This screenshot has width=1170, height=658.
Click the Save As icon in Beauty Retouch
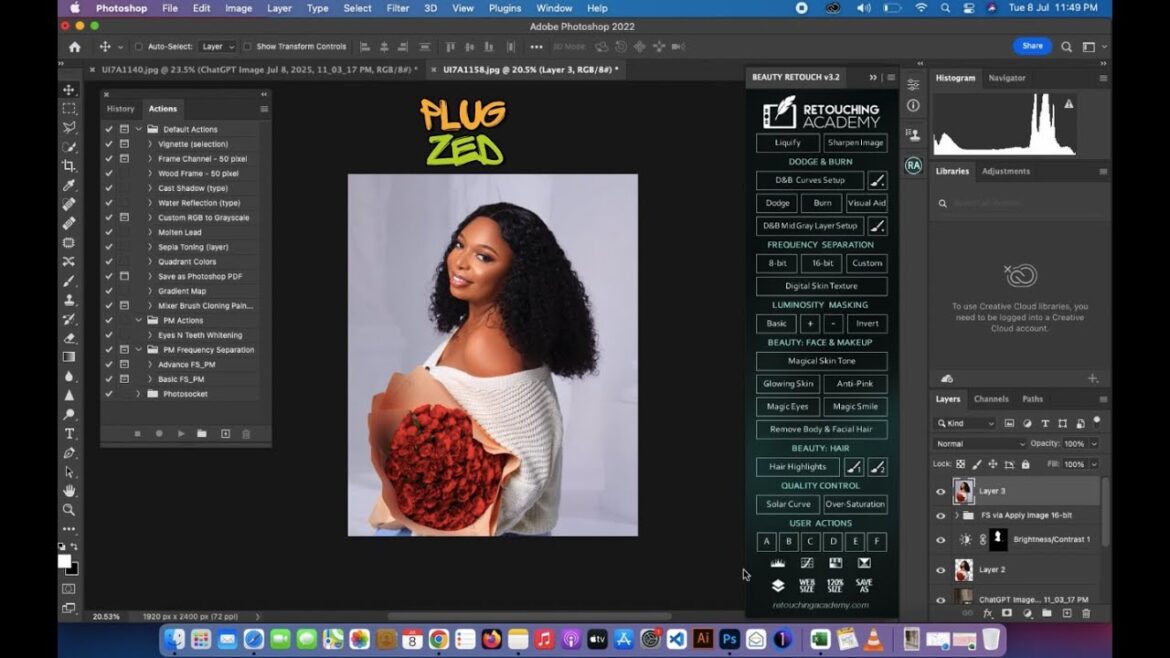pyautogui.click(x=864, y=586)
